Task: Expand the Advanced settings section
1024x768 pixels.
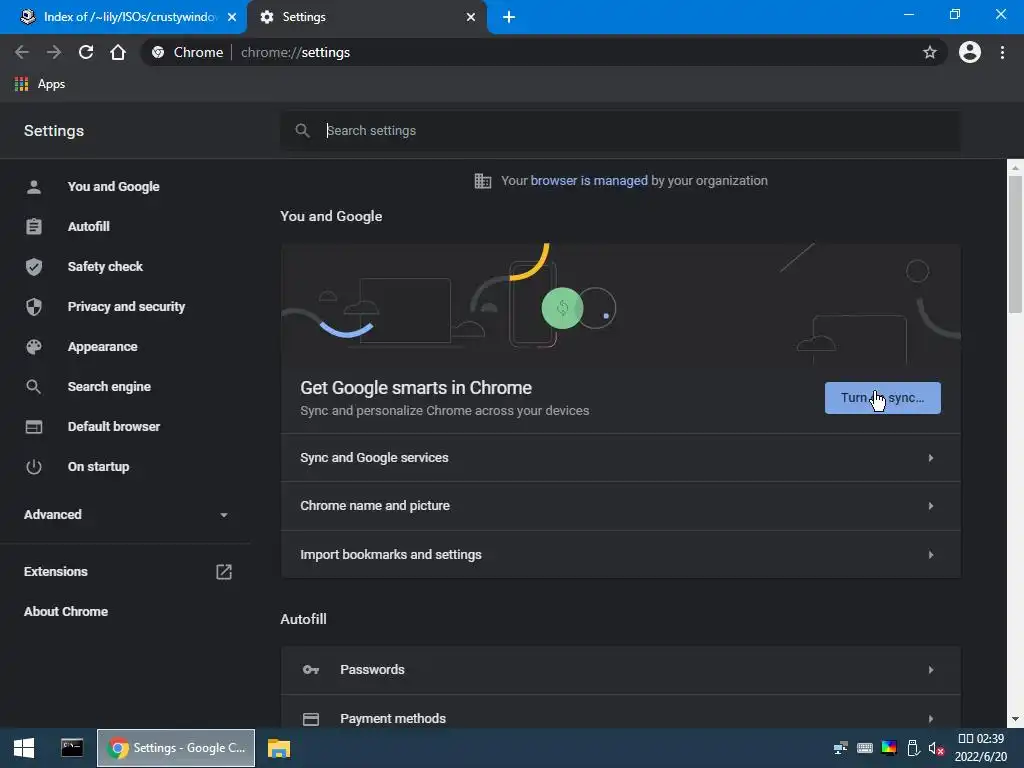Action: (125, 515)
